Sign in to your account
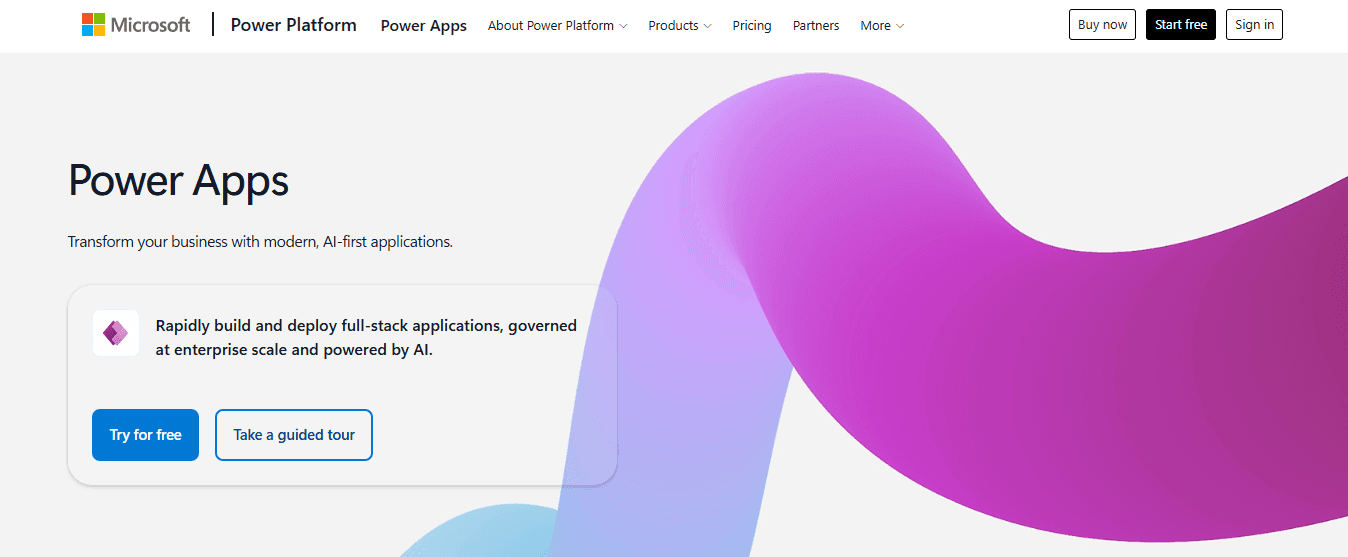 pyautogui.click(x=1254, y=25)
